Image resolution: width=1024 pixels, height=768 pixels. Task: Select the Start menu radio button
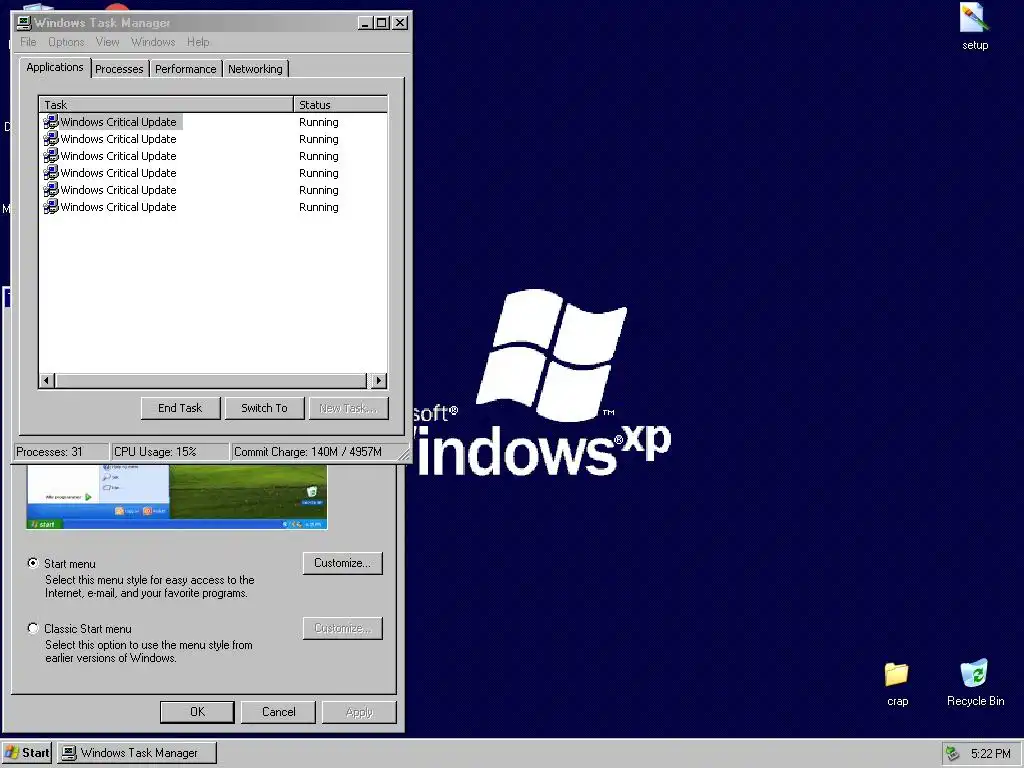[x=33, y=563]
